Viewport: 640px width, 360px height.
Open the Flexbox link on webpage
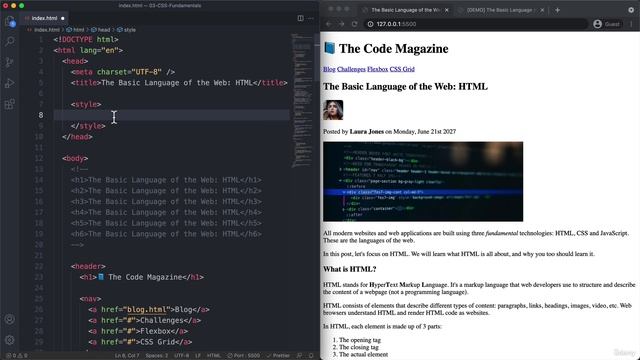coord(378,69)
